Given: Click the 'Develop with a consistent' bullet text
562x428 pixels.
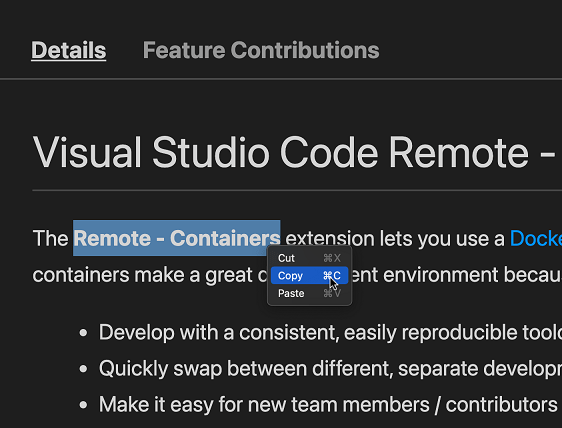Looking at the screenshot, I should tap(330, 332).
